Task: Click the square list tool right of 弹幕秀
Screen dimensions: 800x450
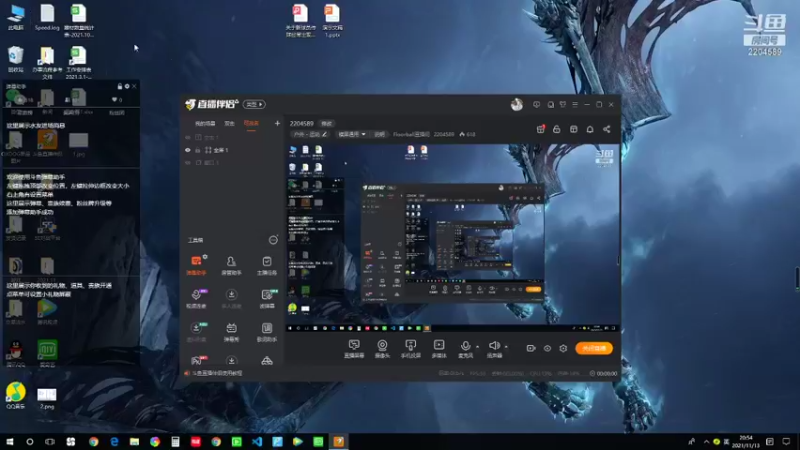Action: pos(267,332)
